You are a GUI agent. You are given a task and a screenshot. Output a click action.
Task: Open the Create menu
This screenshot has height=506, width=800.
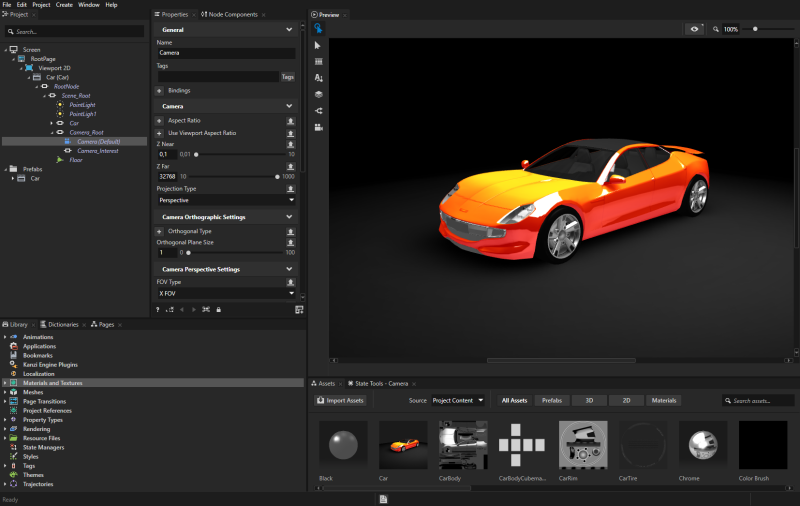pos(64,5)
